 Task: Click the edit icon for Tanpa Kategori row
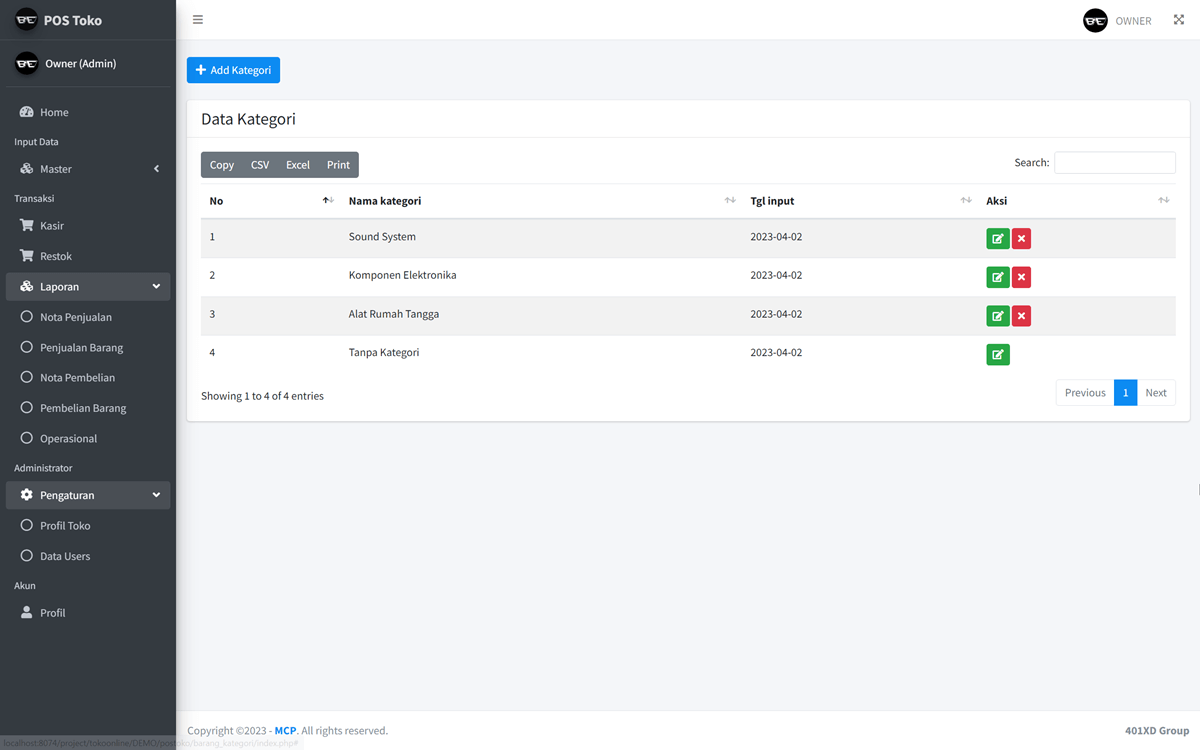click(997, 353)
